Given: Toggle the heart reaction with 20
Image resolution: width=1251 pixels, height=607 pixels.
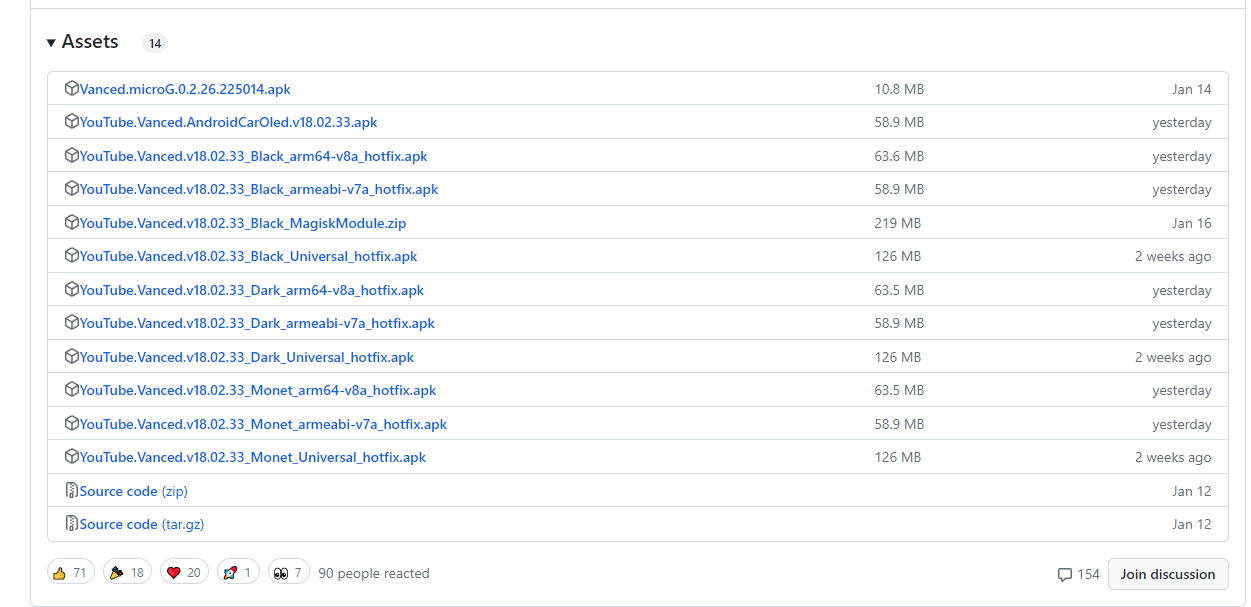Looking at the screenshot, I should point(184,573).
